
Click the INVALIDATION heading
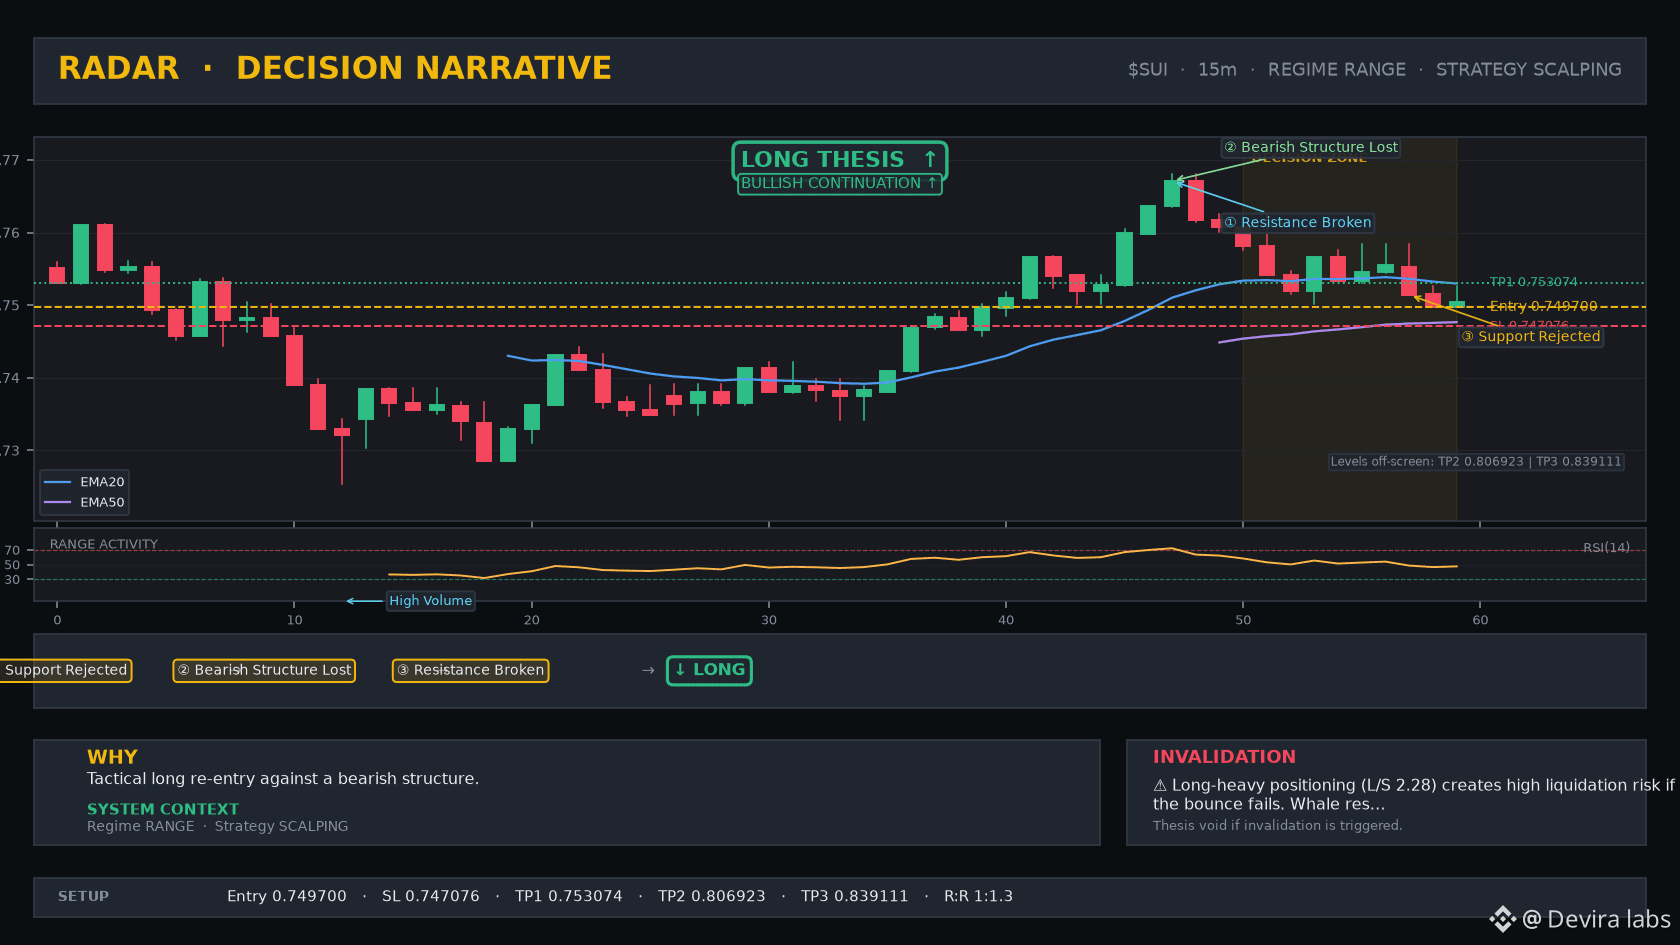[1224, 757]
